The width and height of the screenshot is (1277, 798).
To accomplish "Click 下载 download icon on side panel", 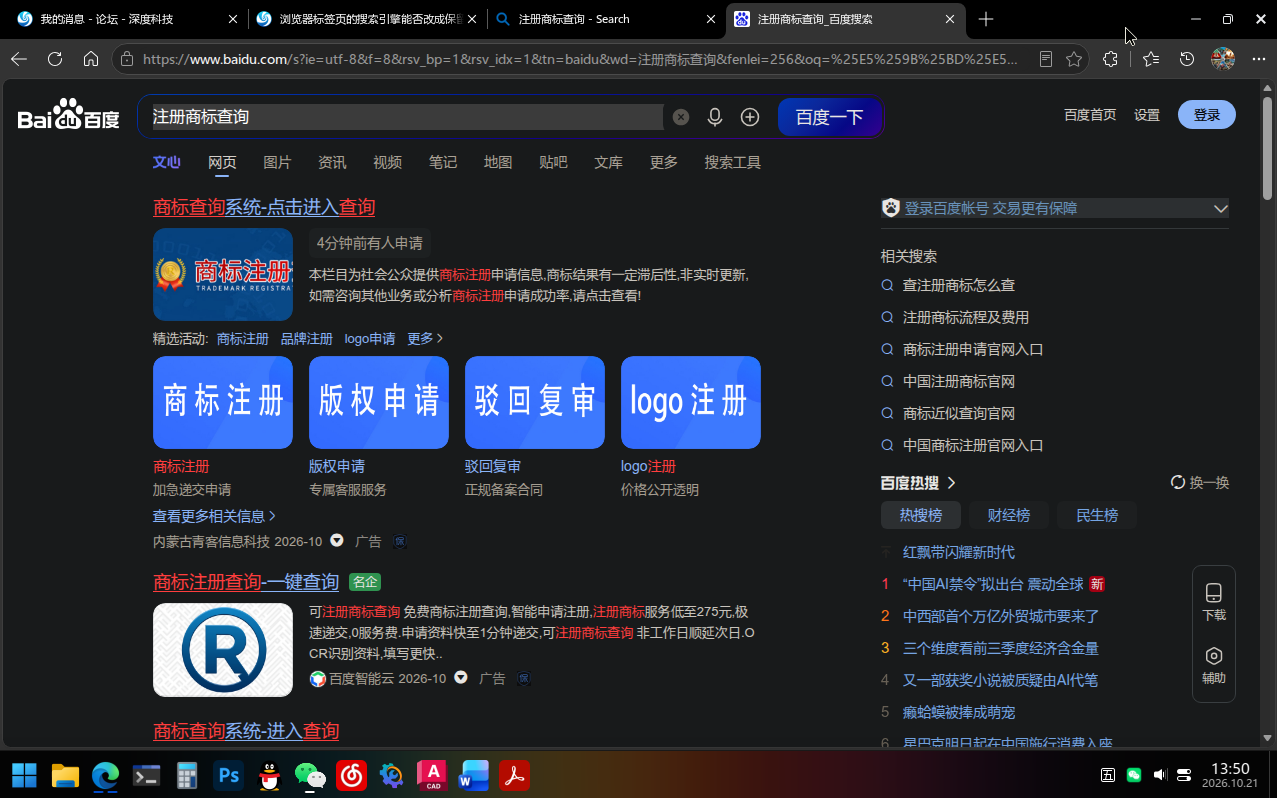I will 1214,602.
